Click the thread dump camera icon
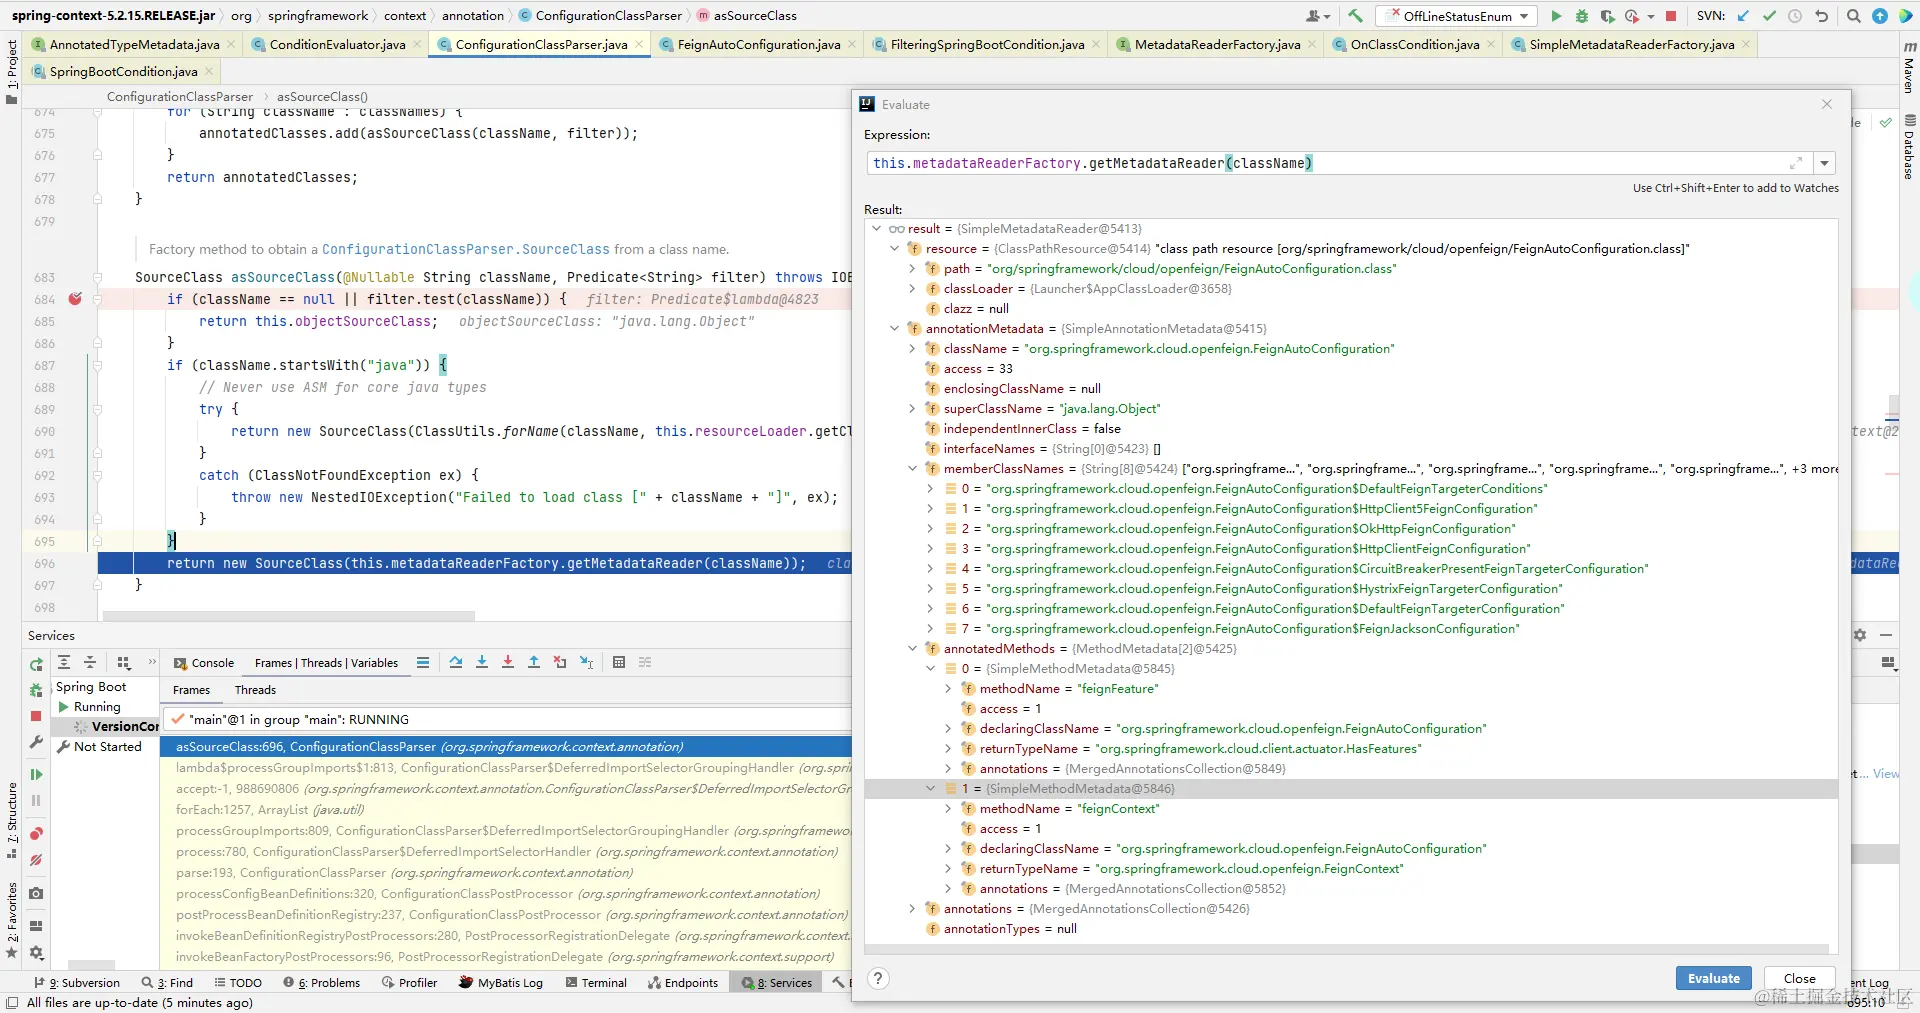Viewport: 1920px width, 1013px height. click(x=36, y=893)
